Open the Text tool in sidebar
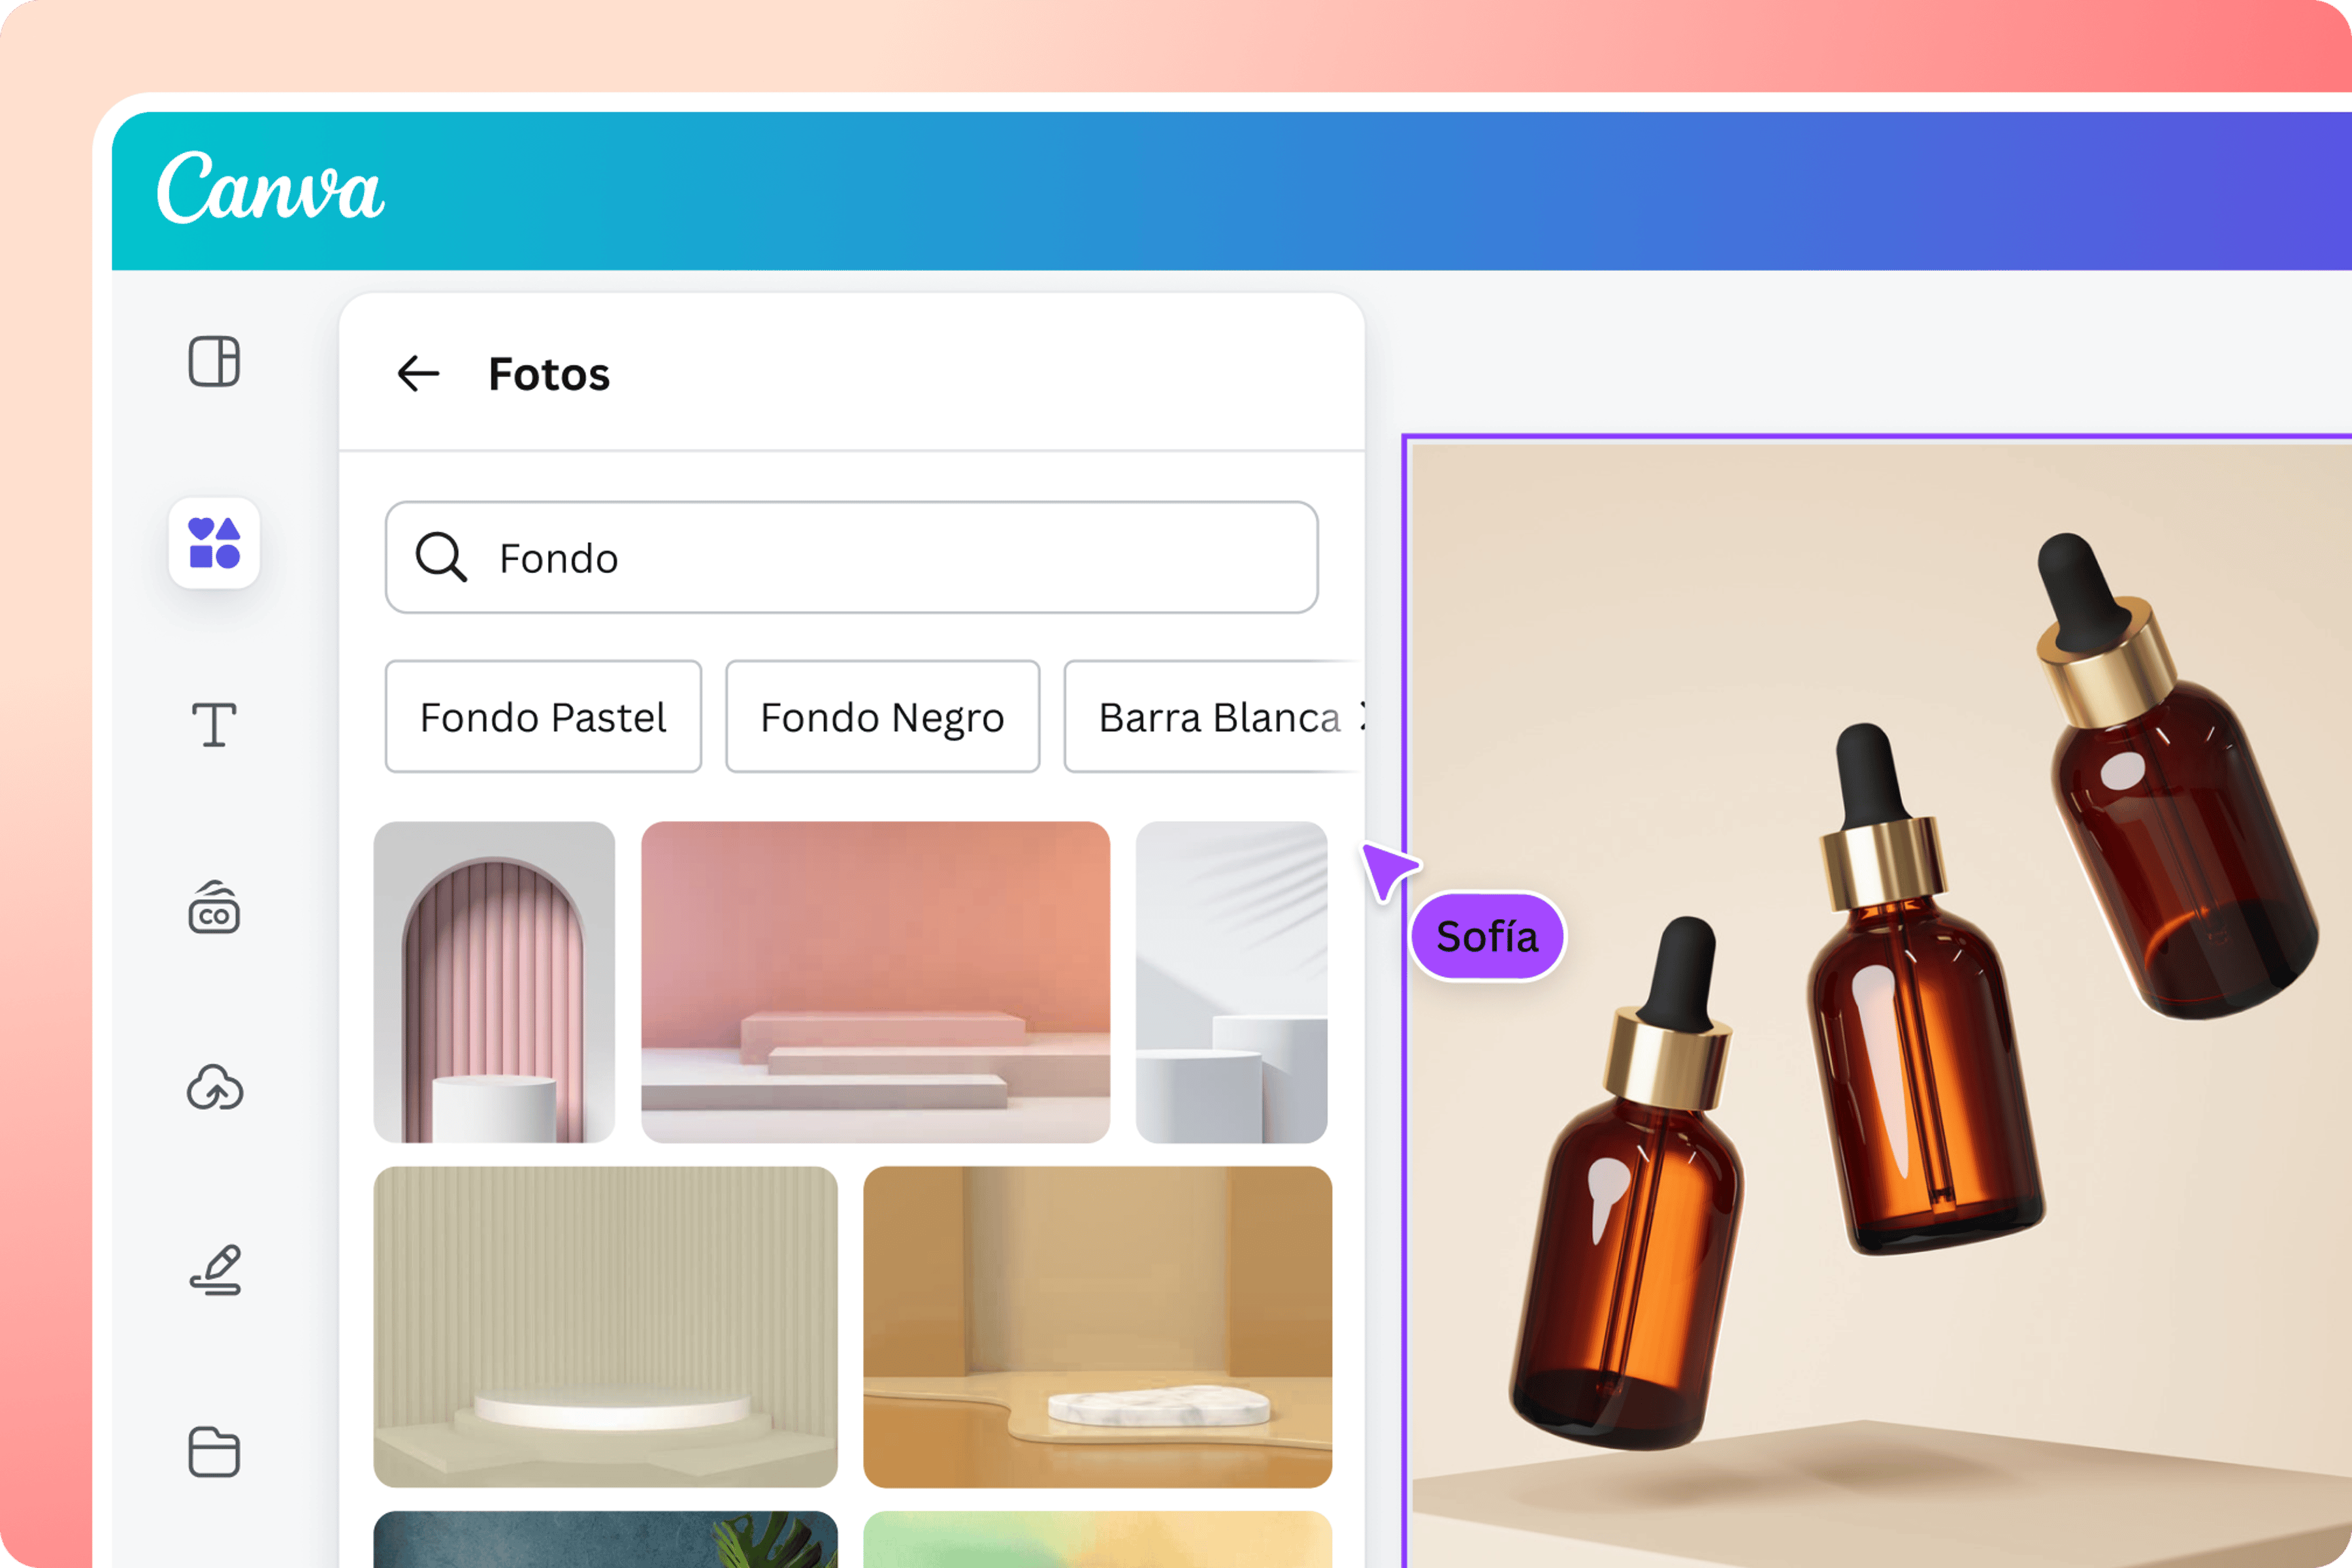 (214, 725)
